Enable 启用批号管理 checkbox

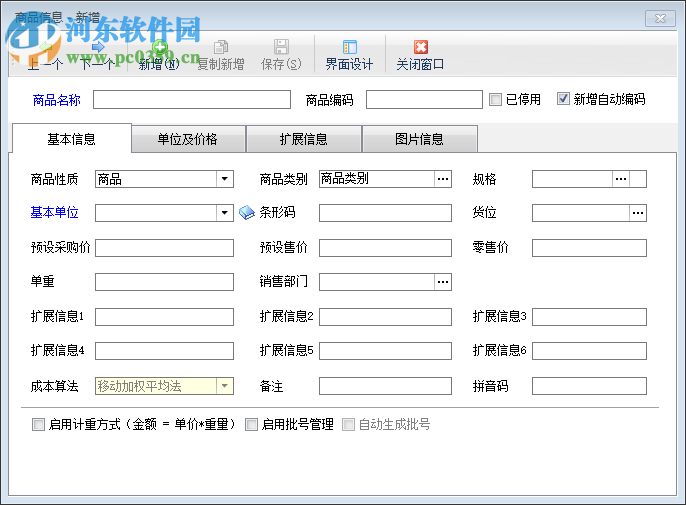251,424
